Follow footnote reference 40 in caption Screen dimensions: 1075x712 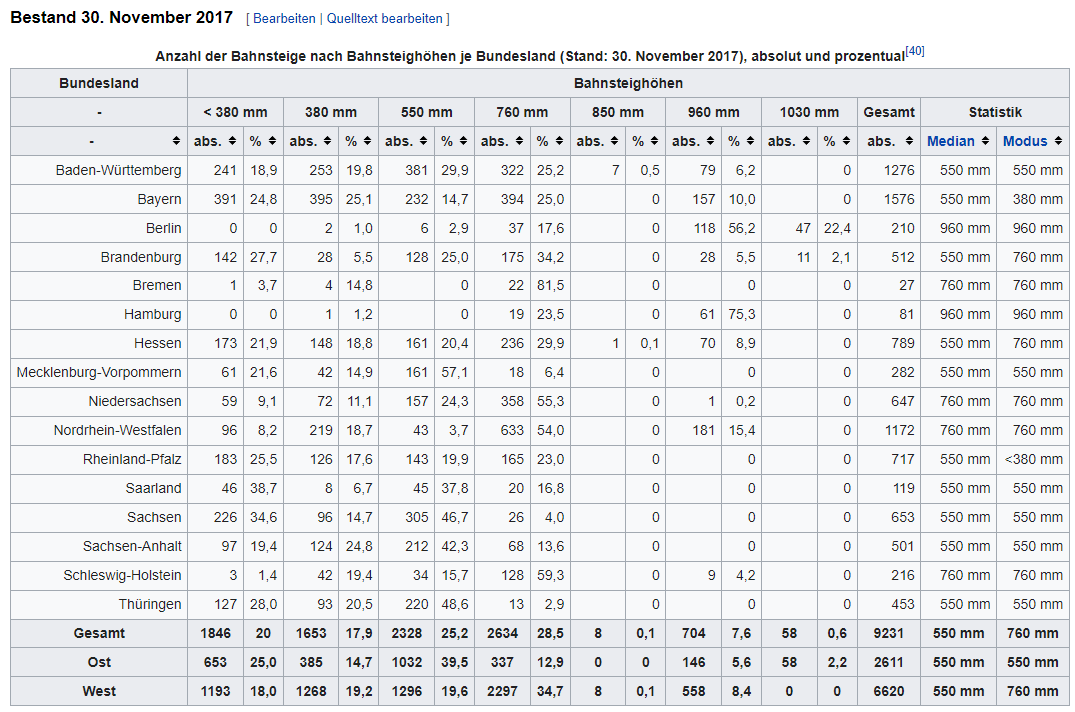[x=914, y=51]
